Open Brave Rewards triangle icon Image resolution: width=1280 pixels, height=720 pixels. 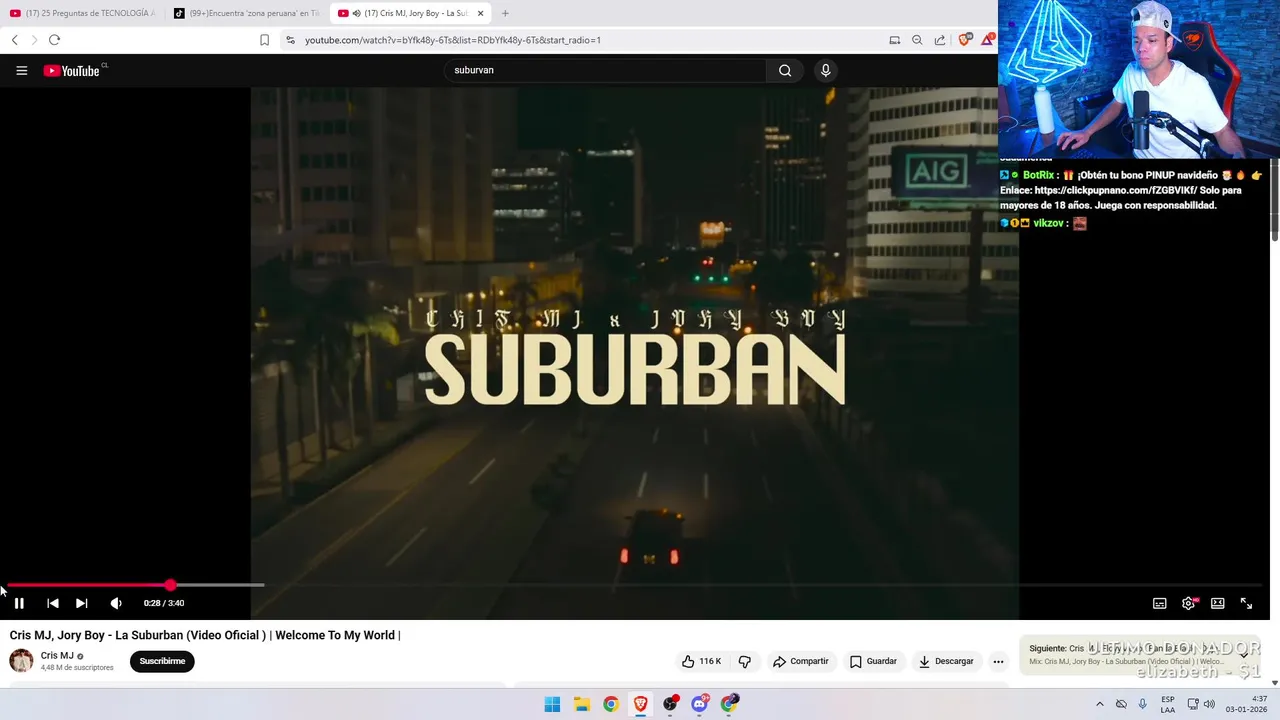click(988, 40)
